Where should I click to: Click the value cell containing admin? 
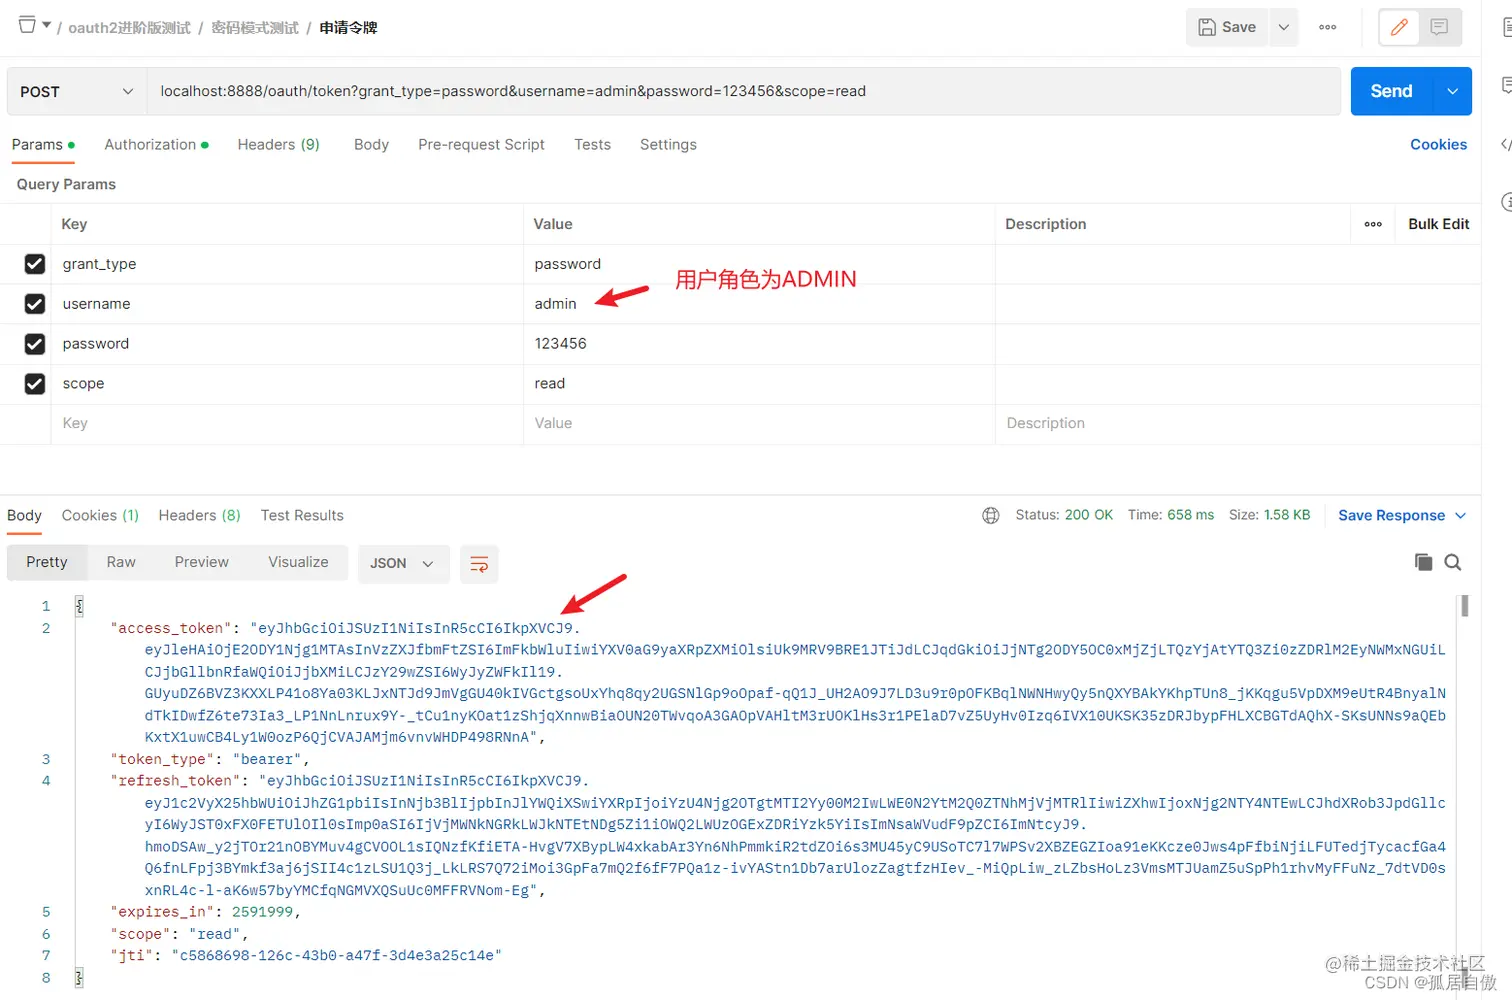point(759,304)
